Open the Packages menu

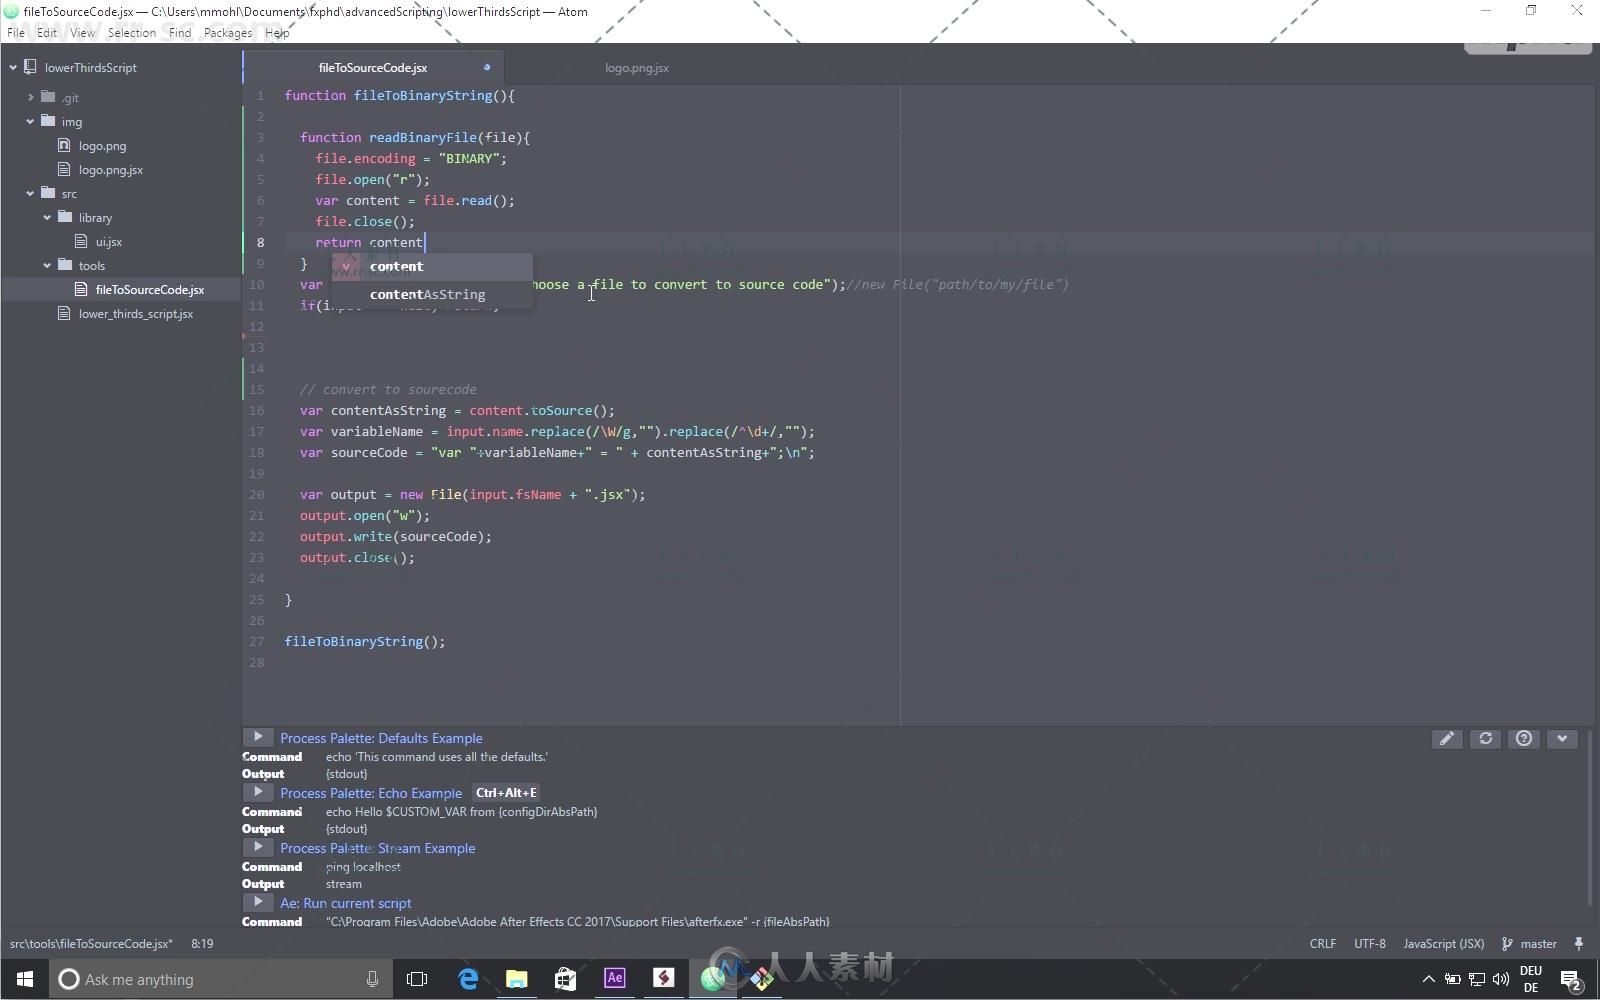[228, 32]
